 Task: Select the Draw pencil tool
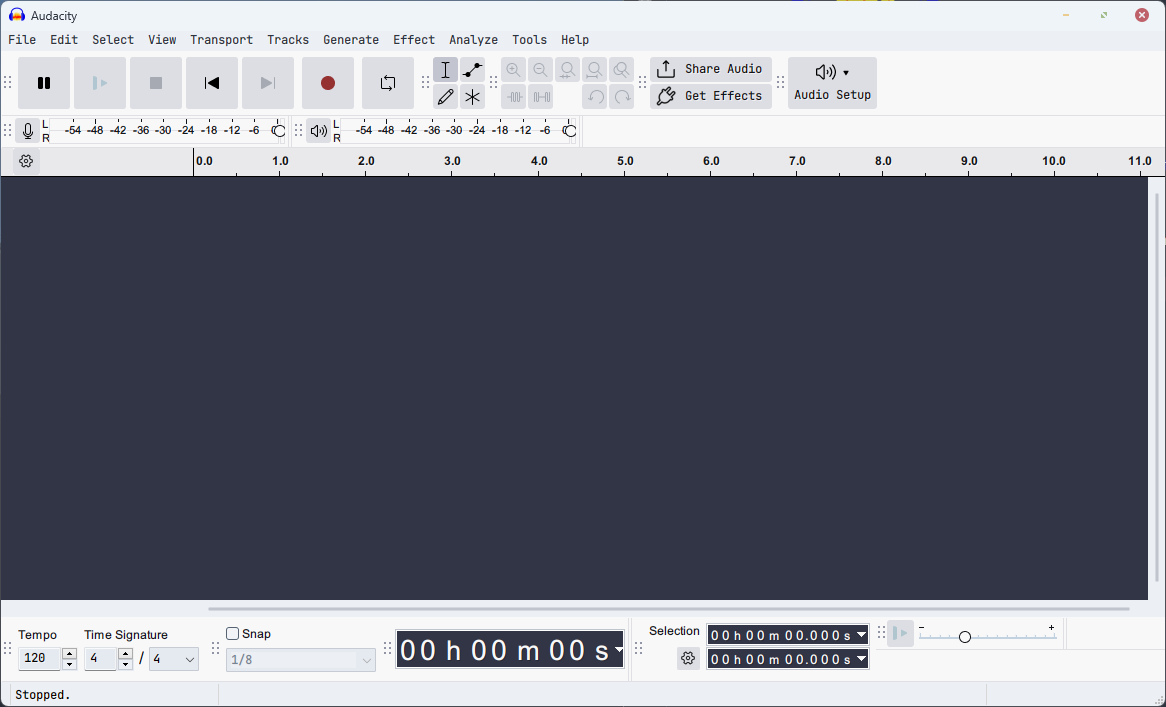coord(446,97)
